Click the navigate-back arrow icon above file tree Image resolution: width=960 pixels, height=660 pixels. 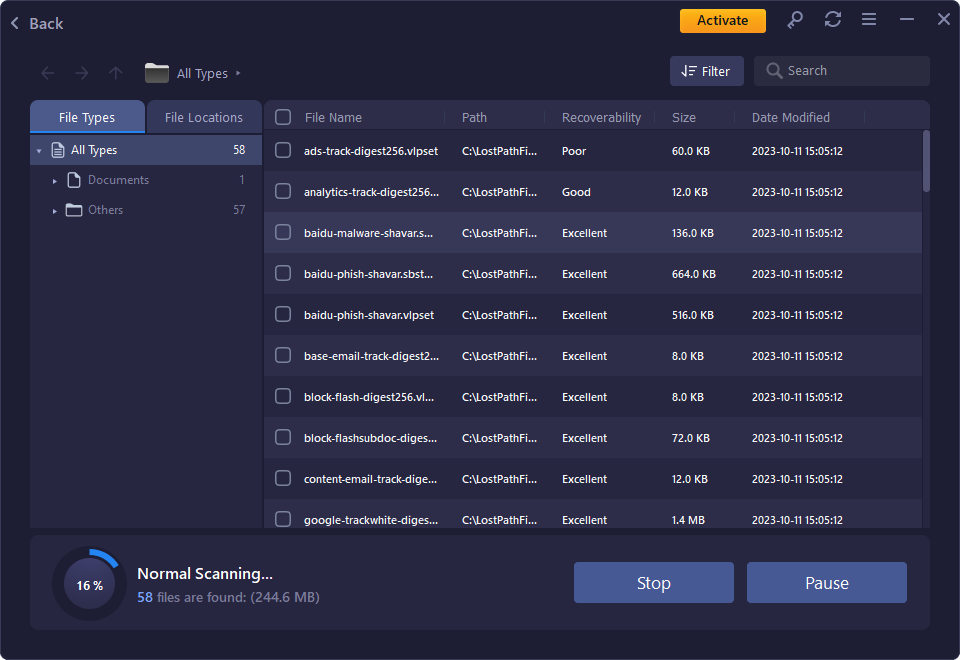click(47, 72)
